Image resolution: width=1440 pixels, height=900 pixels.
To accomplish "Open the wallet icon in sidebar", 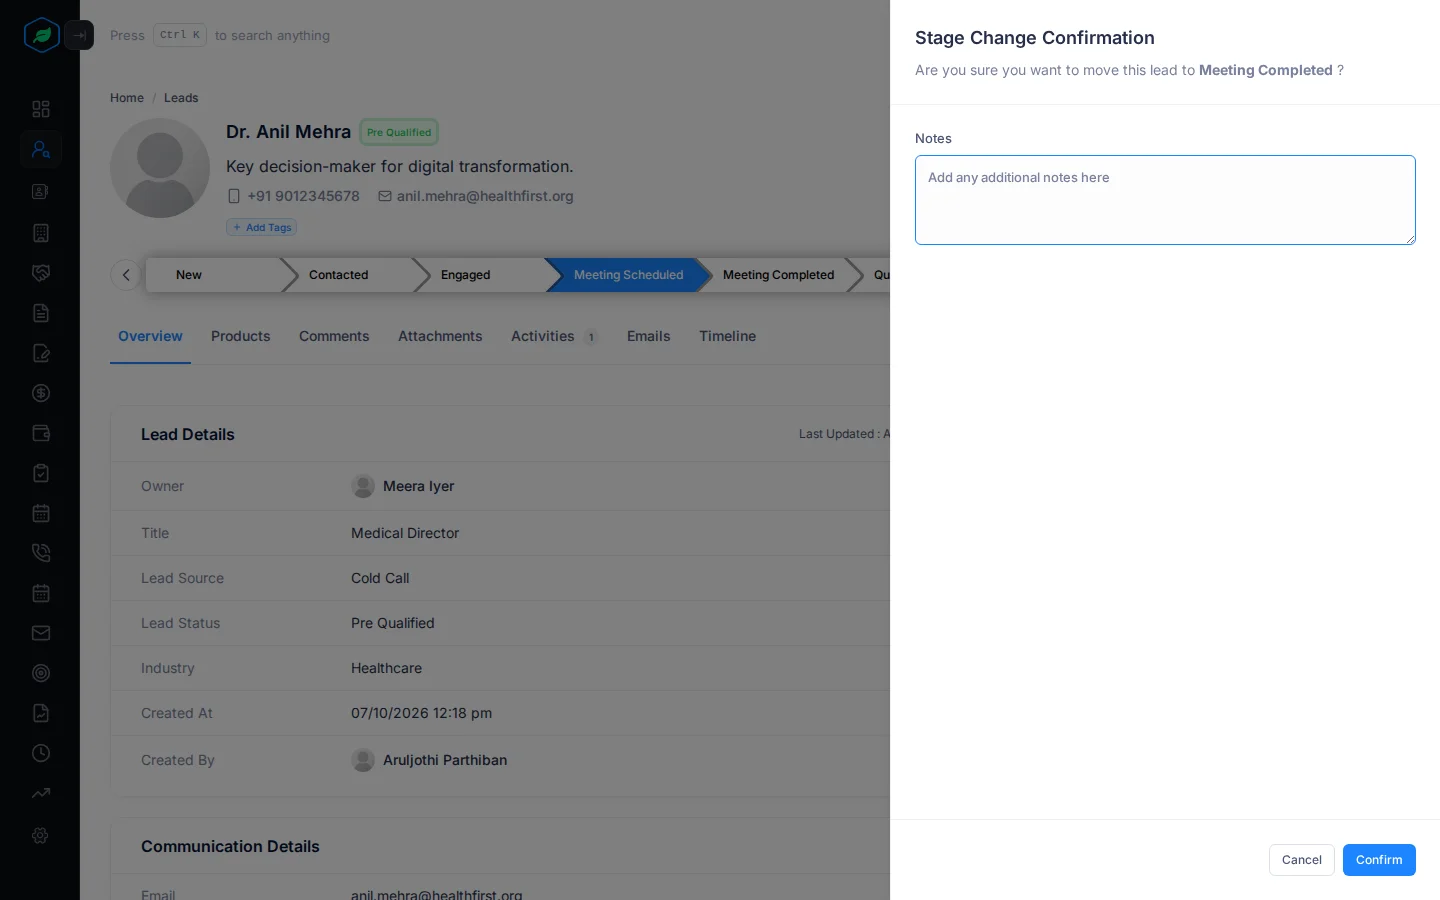I will click(x=41, y=433).
